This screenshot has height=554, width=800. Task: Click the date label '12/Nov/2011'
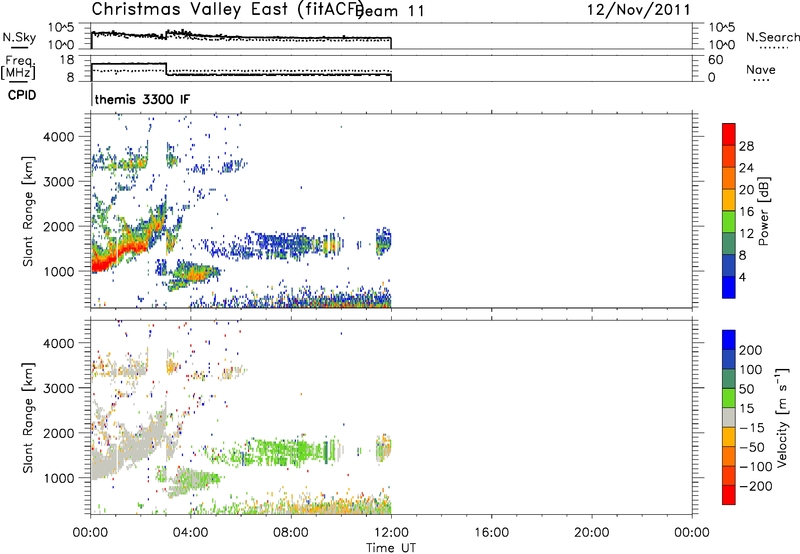639,10
